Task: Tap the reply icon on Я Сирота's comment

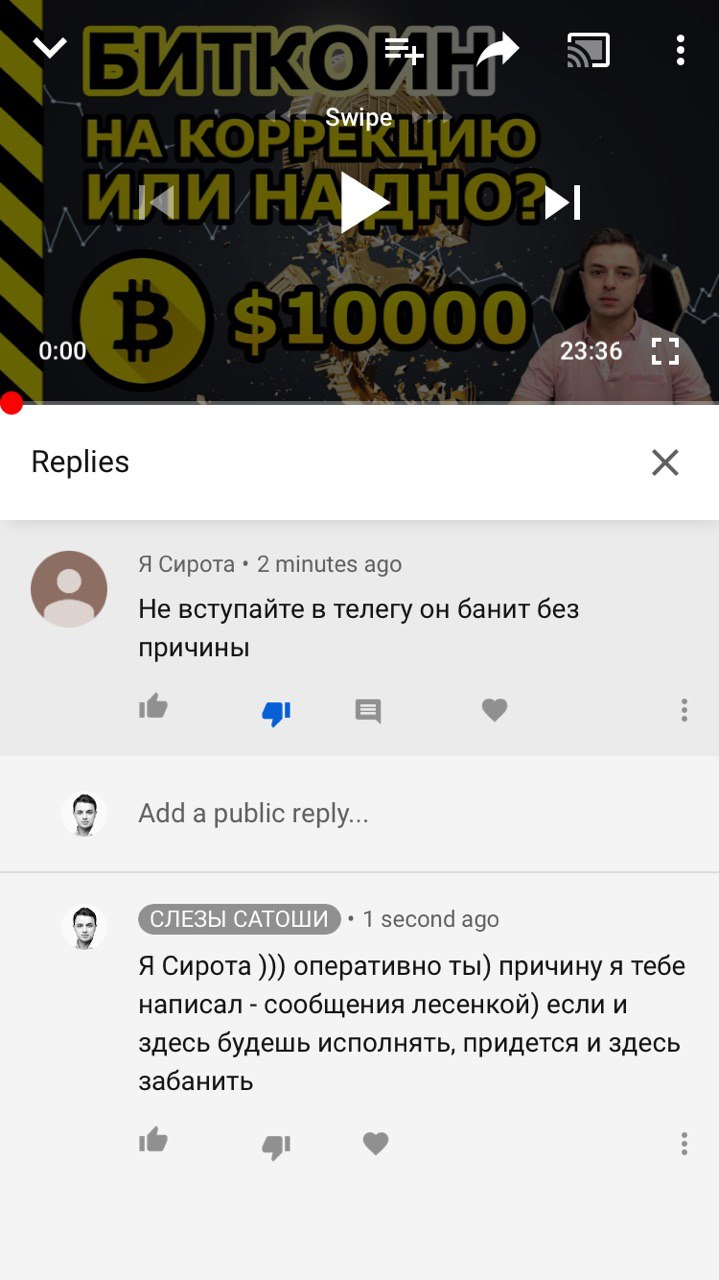Action: 368,711
